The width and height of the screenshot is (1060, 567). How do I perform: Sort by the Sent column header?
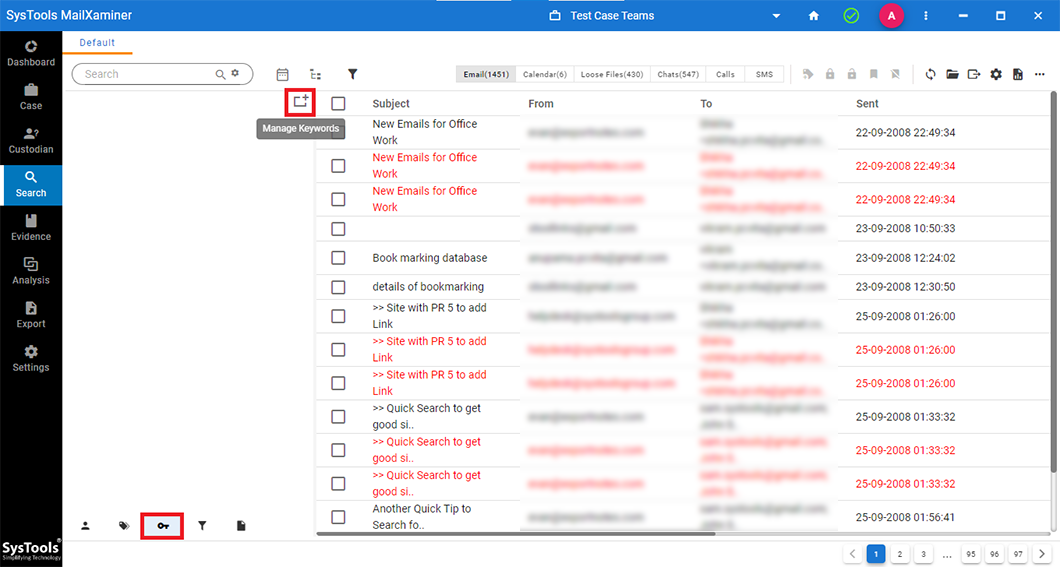867,103
